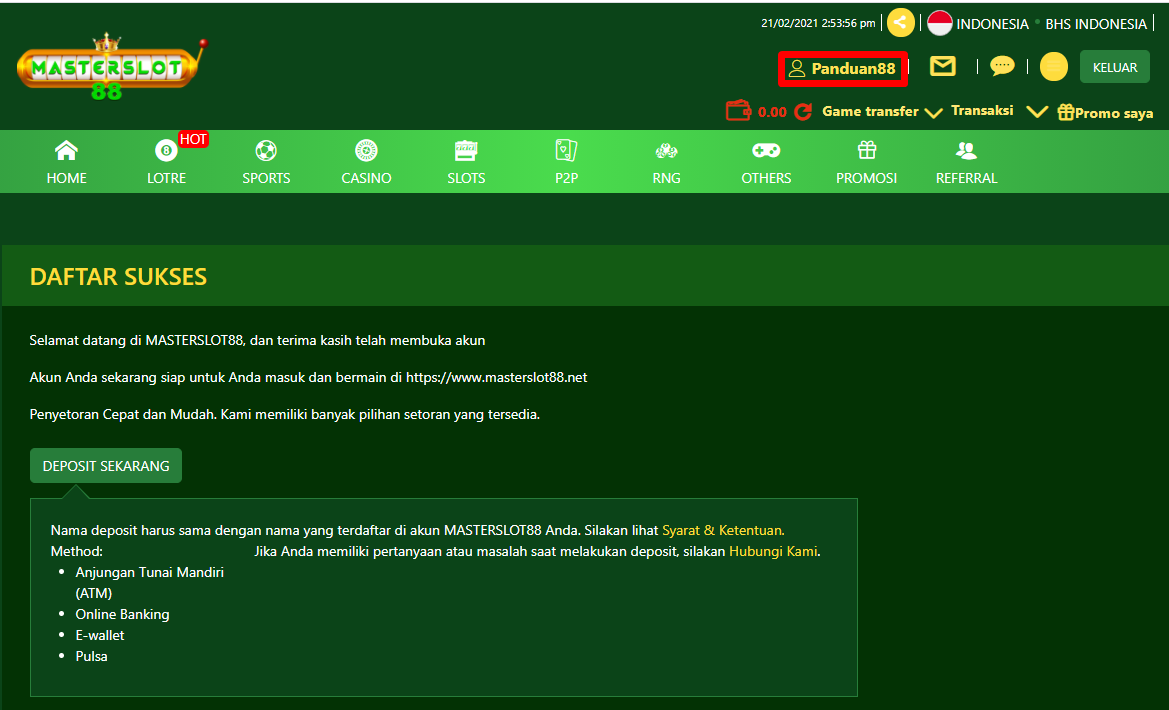Open the BHS INDONESIA language selector
1169x710 pixels.
pyautogui.click(x=1095, y=22)
